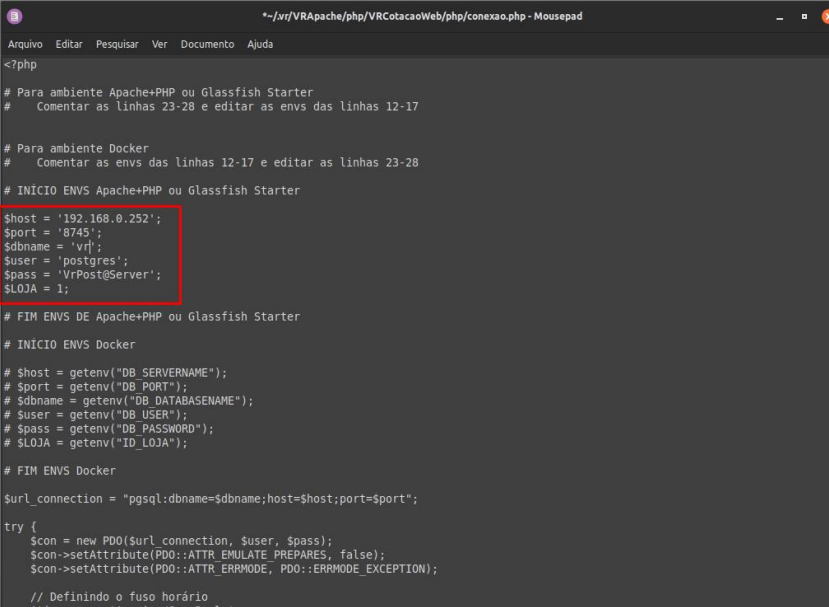Click line 'Comentar as envs das linhas 12-17'
The image size is (829, 607).
pos(211,163)
